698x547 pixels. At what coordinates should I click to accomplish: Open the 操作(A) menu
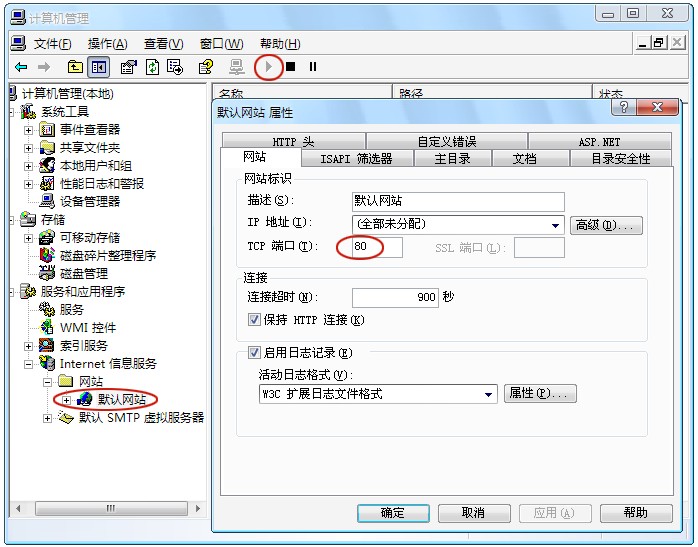point(108,44)
